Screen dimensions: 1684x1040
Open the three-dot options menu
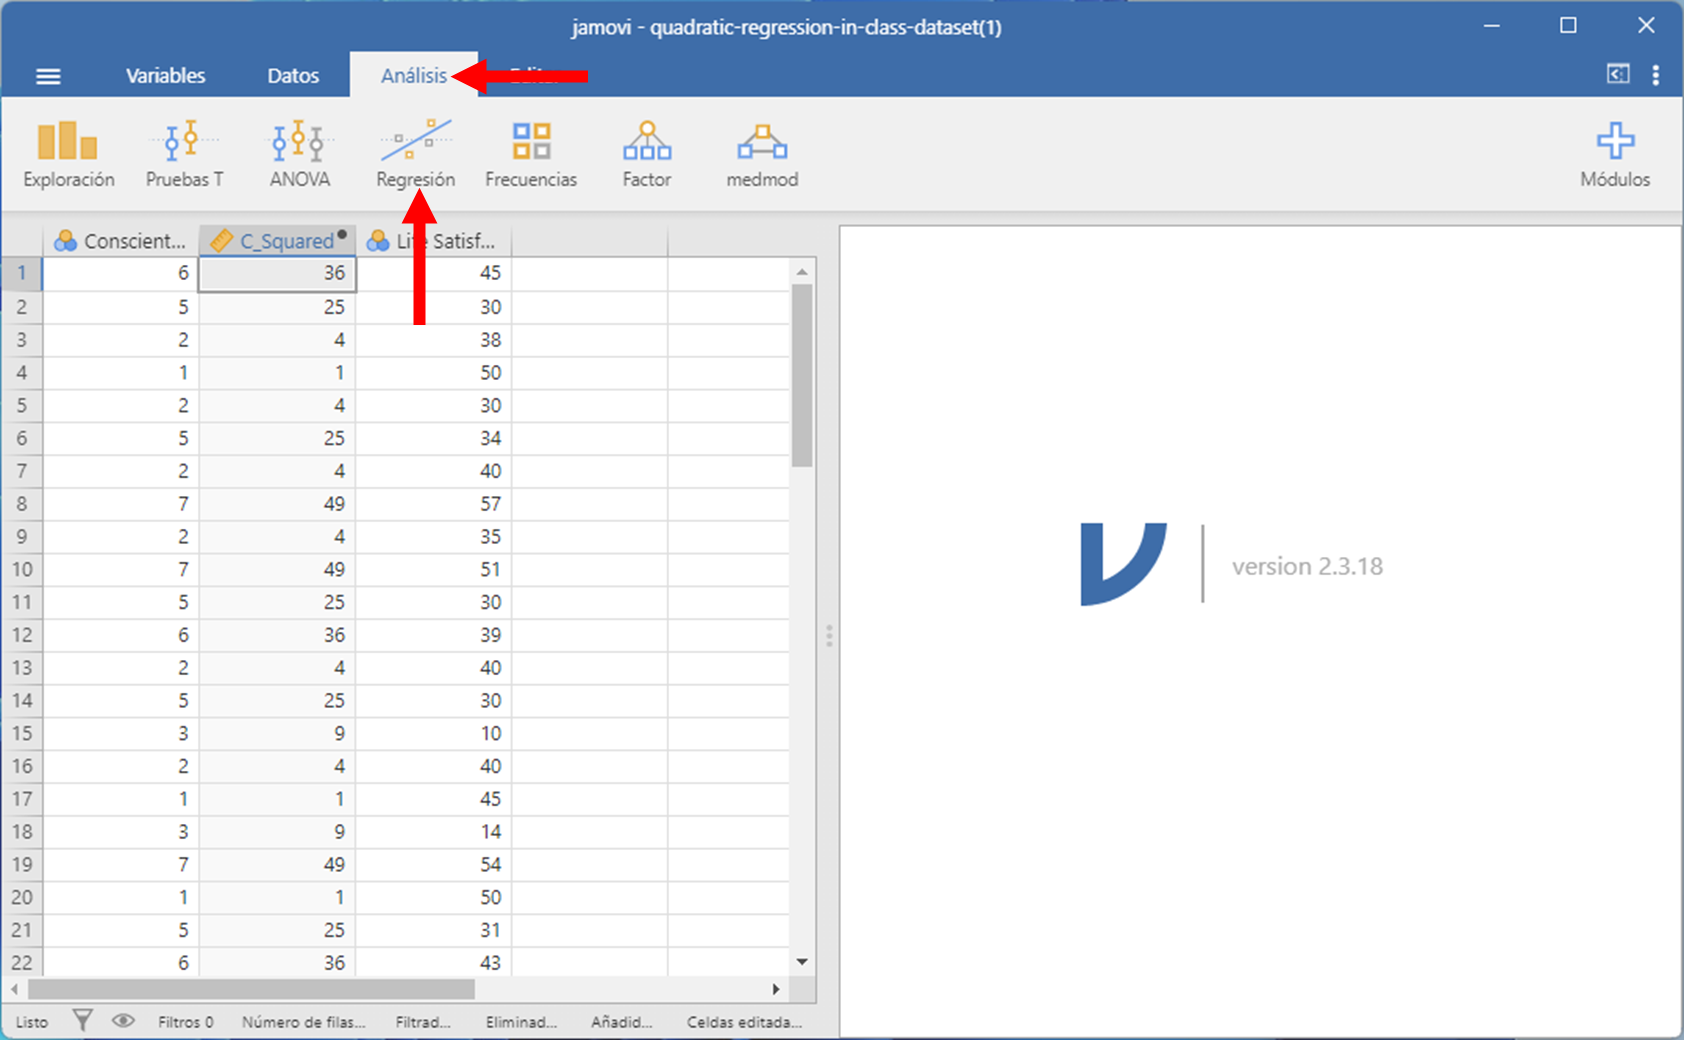pyautogui.click(x=1656, y=75)
